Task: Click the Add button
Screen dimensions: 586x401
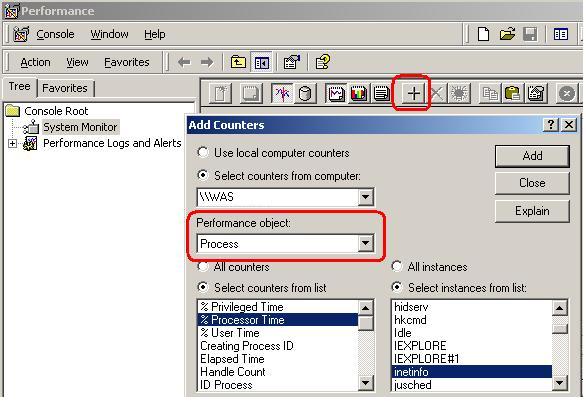Action: coord(532,156)
